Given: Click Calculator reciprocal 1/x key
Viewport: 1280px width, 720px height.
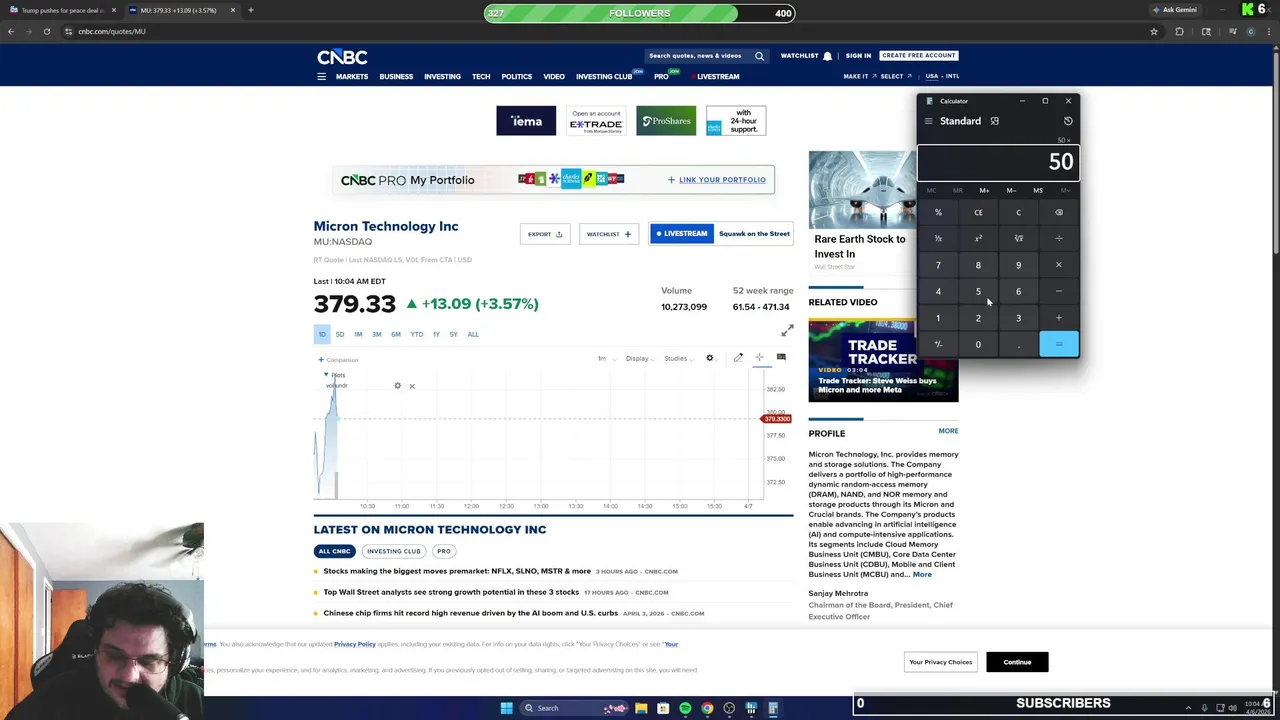Looking at the screenshot, I should pyautogui.click(x=938, y=238).
